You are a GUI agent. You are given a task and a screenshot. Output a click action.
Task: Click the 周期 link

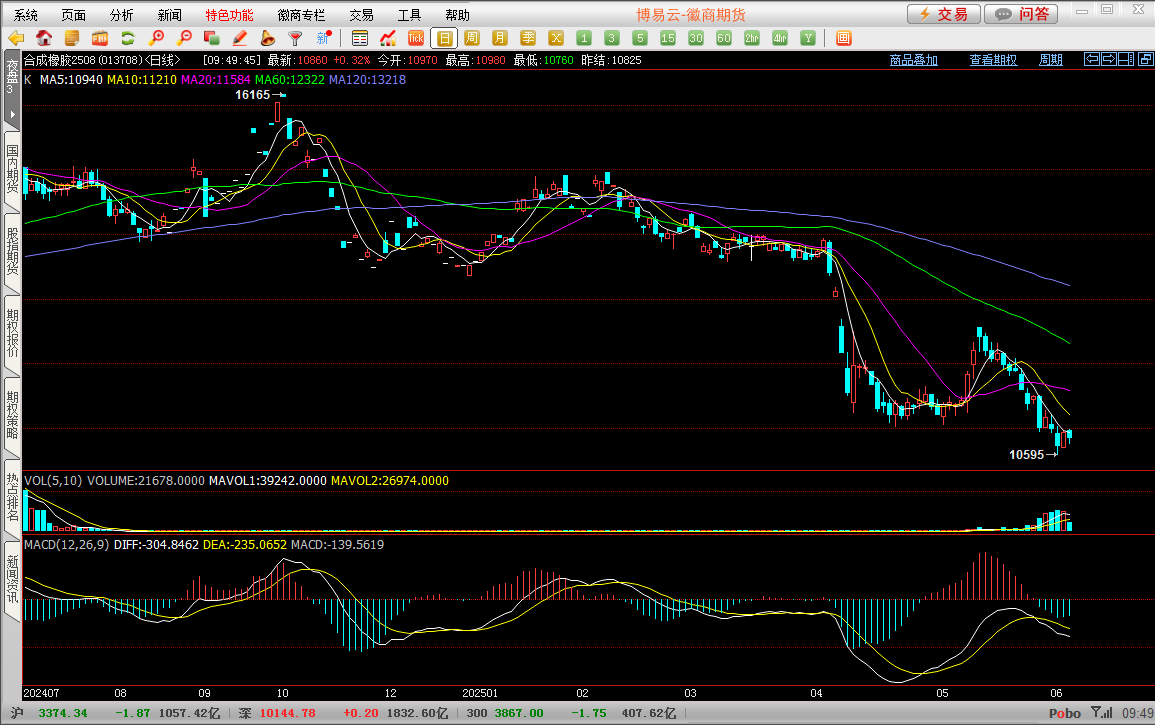coord(1050,60)
